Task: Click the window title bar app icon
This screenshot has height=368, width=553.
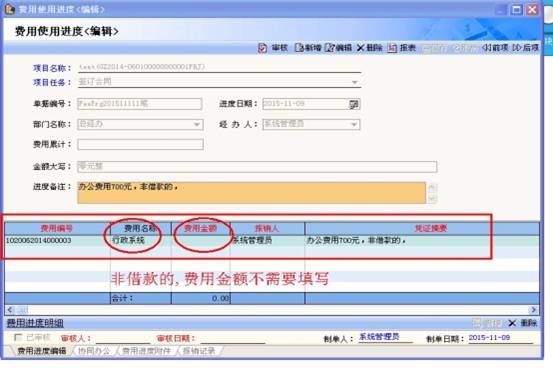Action: (10, 9)
